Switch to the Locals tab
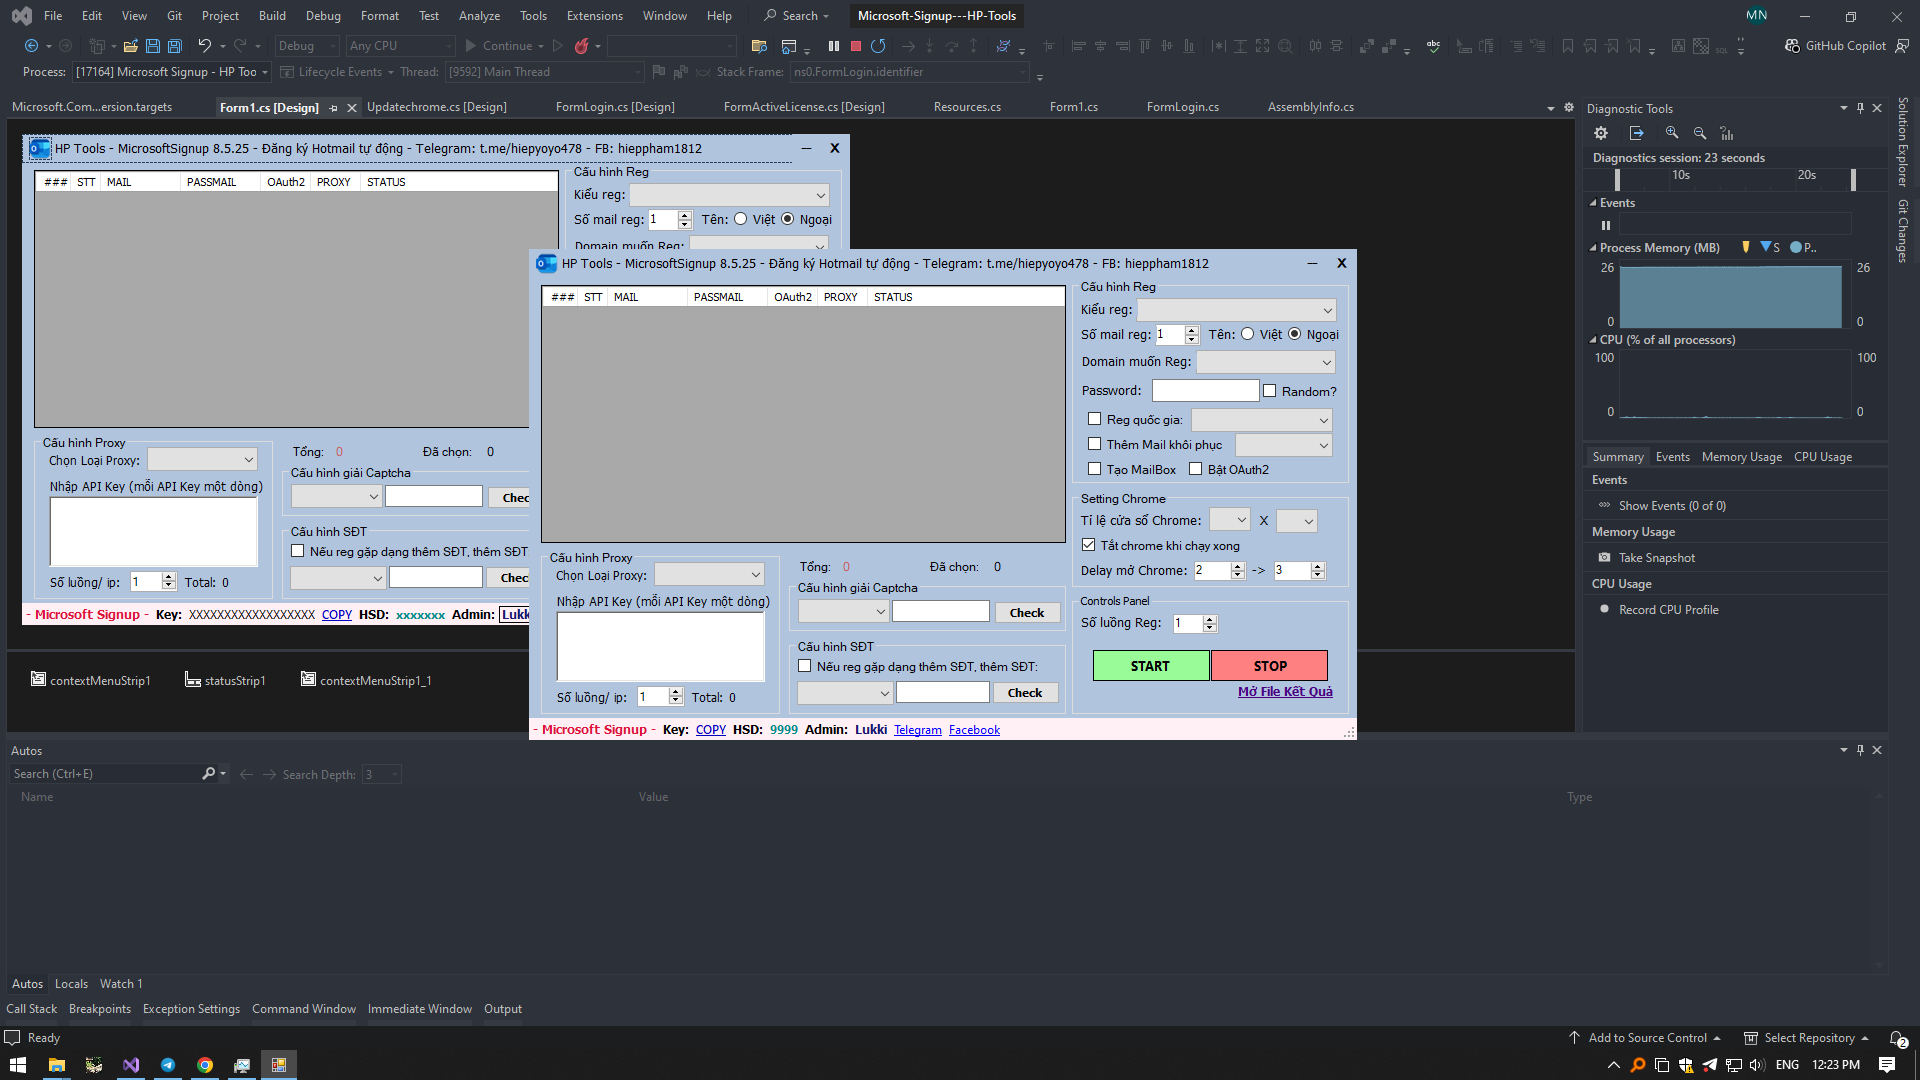The width and height of the screenshot is (1920, 1080). tap(71, 984)
